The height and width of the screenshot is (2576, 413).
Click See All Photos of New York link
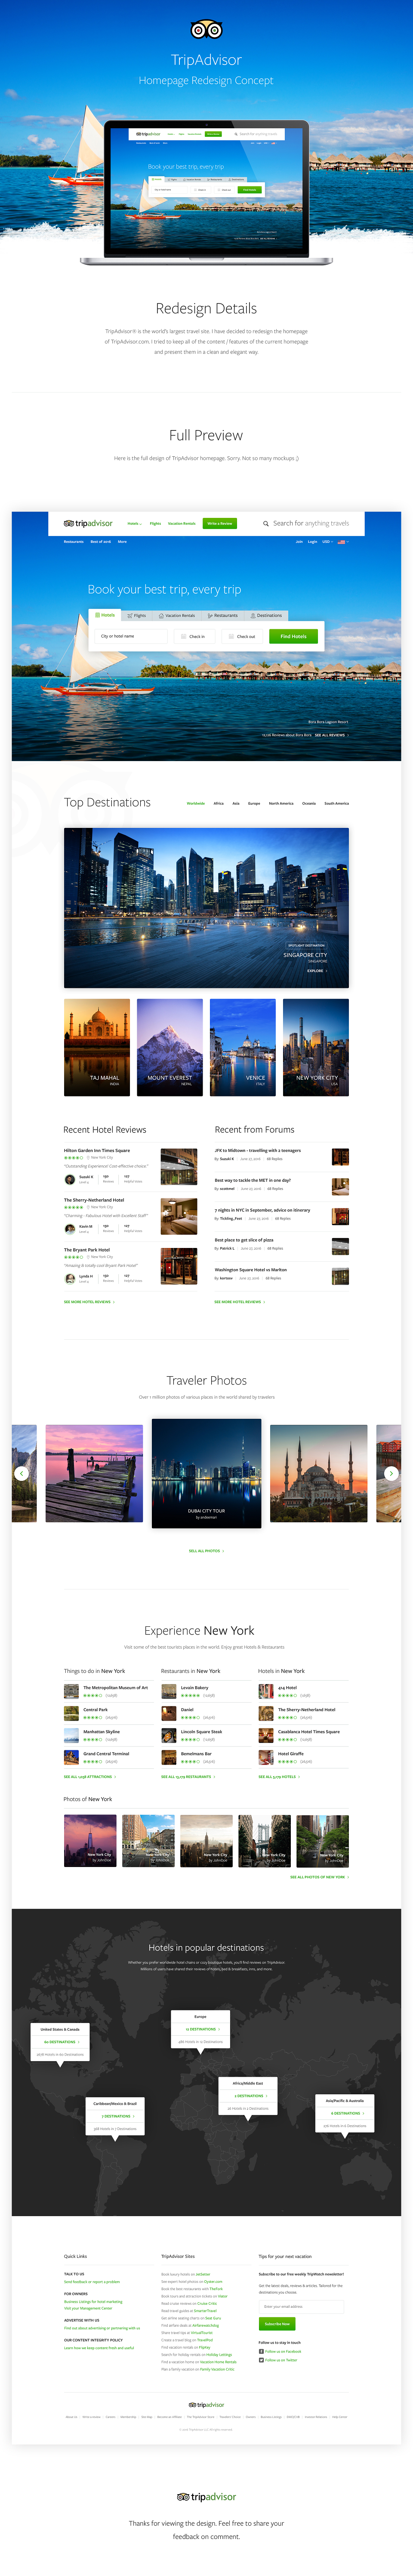click(319, 1877)
